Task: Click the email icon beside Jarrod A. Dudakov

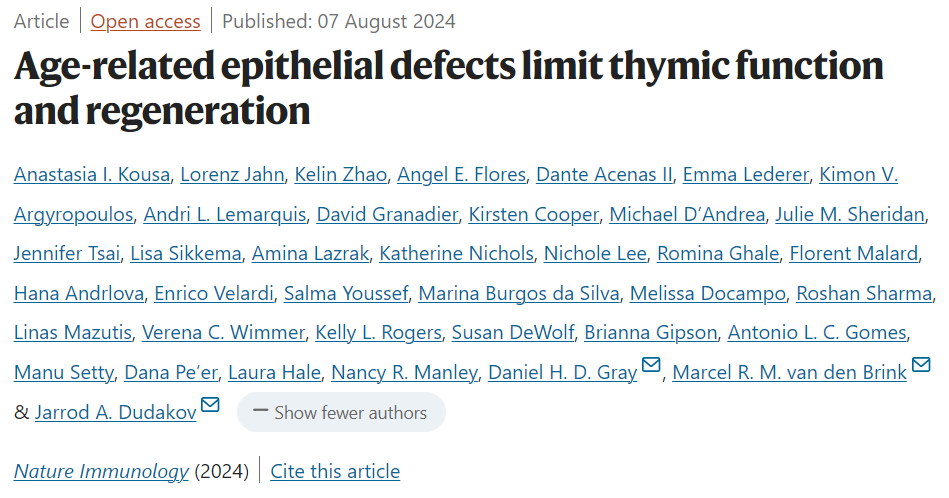Action: tap(210, 404)
